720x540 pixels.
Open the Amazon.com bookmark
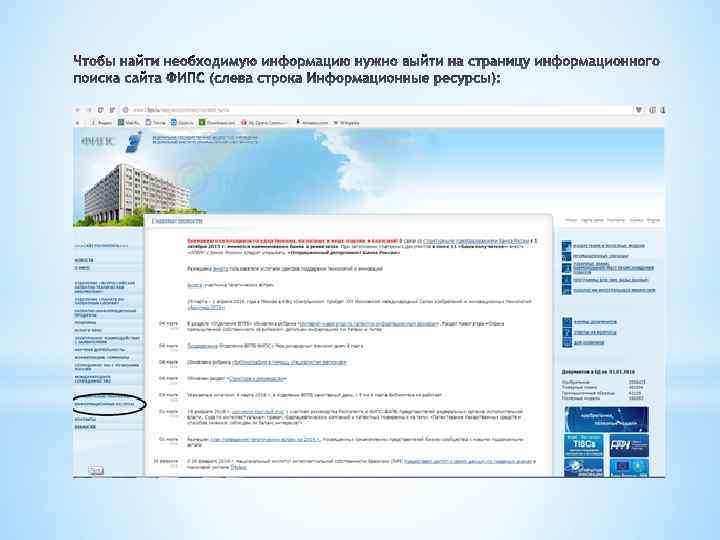(312, 123)
